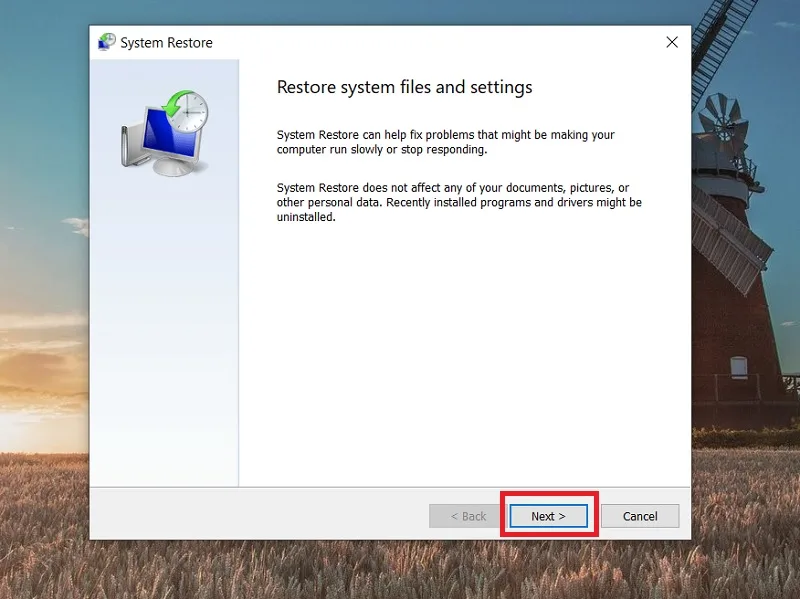Click the small white window on the windmill

coord(739,366)
